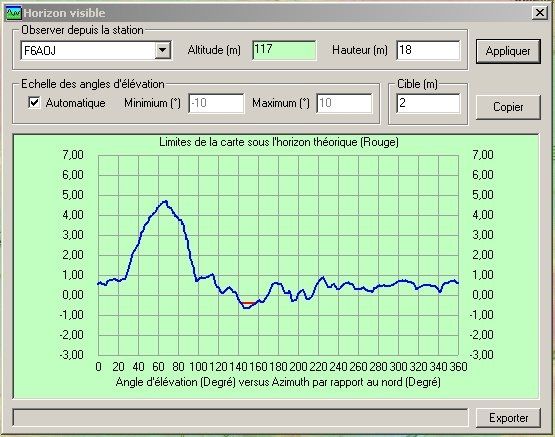Close the Horizon visible dialog

pos(539,13)
